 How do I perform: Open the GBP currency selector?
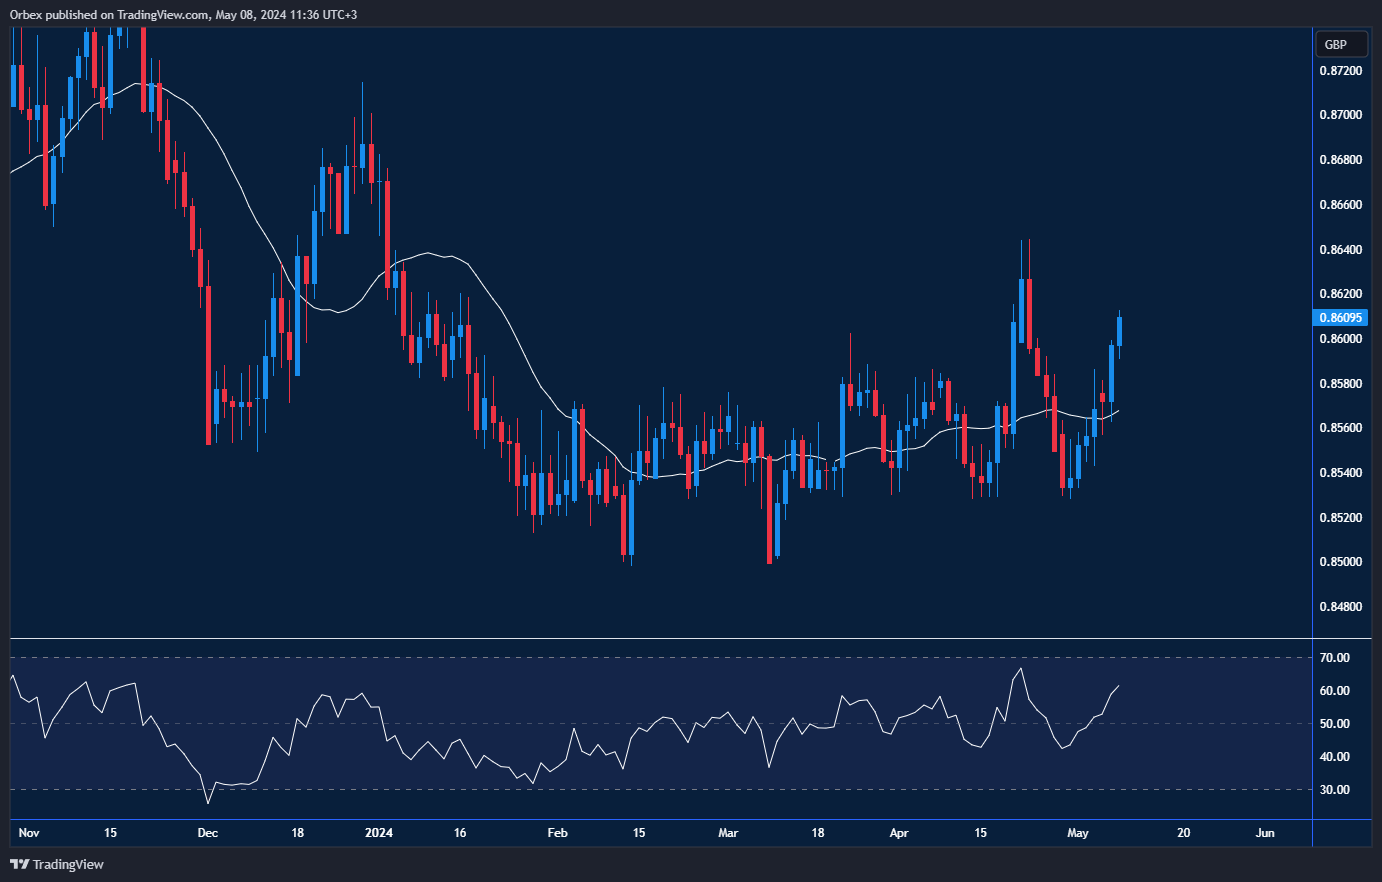[x=1336, y=44]
